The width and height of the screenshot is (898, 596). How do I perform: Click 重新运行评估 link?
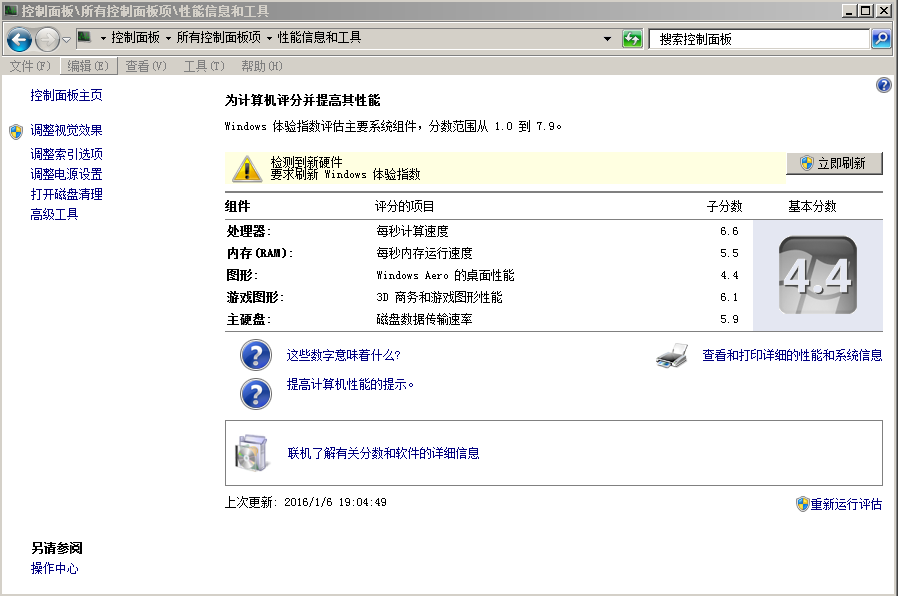pyautogui.click(x=846, y=504)
